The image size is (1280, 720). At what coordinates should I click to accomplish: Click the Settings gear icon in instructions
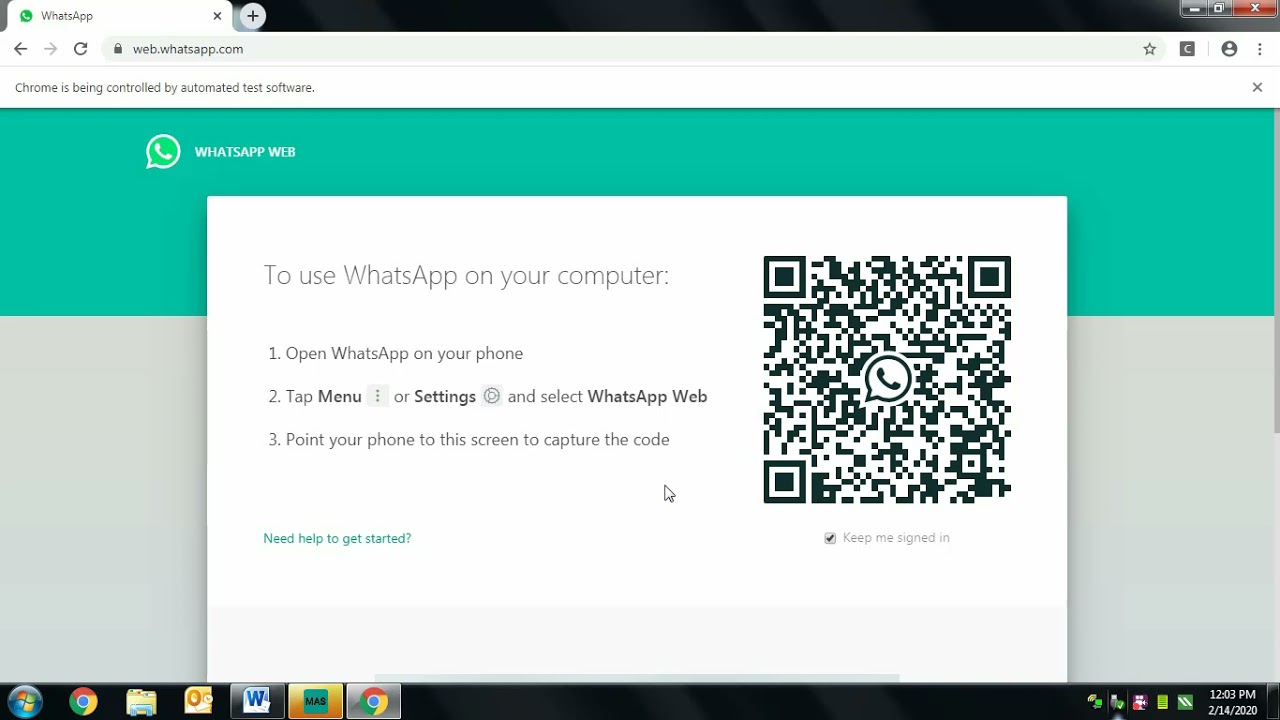click(491, 396)
